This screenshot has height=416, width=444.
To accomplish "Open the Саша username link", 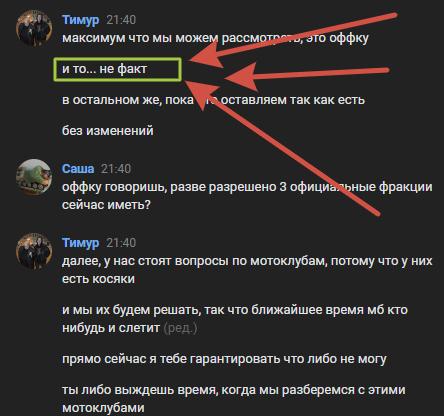I will coord(78,169).
